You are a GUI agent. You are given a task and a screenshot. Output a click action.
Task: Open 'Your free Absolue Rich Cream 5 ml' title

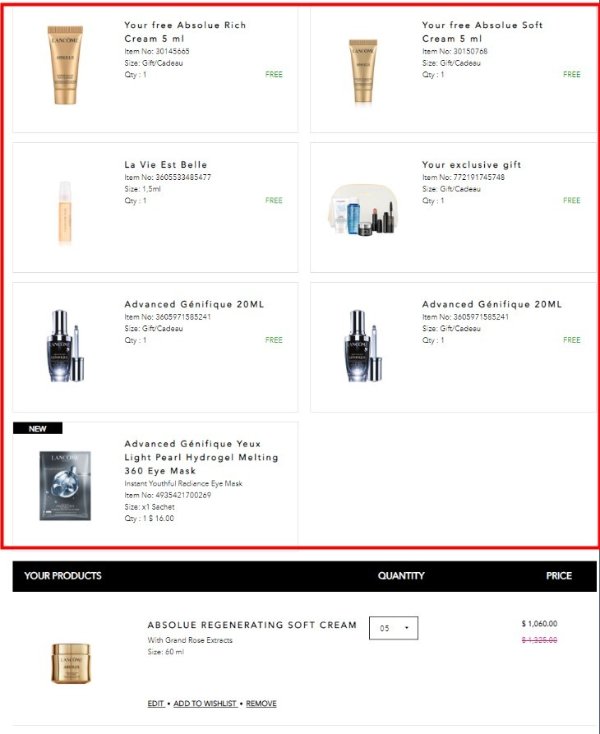tap(185, 32)
